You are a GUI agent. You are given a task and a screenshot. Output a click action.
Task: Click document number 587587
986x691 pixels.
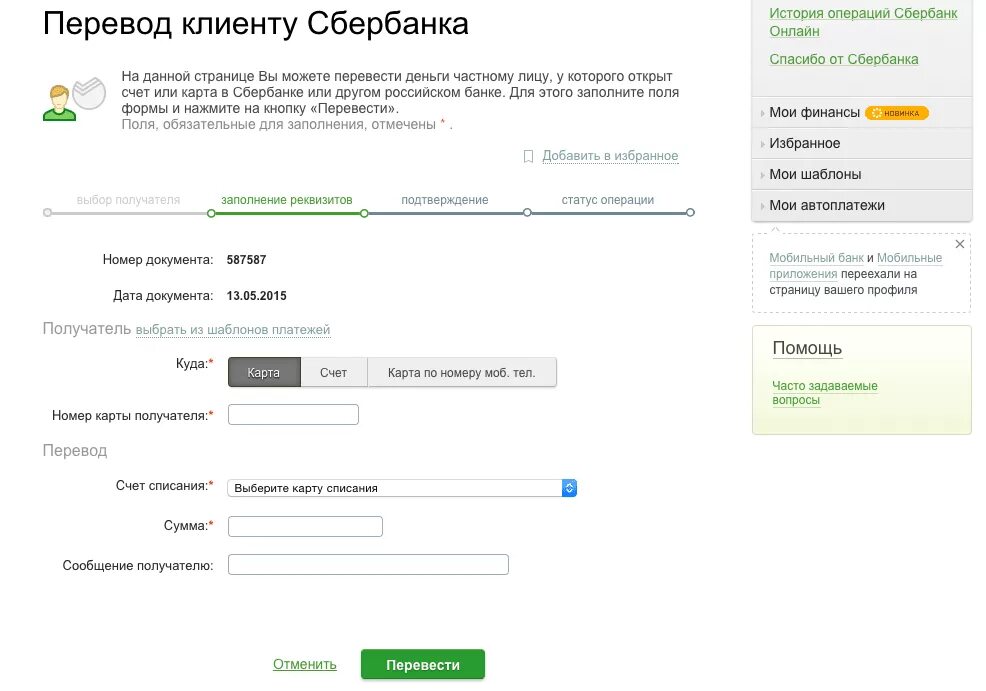tap(246, 260)
